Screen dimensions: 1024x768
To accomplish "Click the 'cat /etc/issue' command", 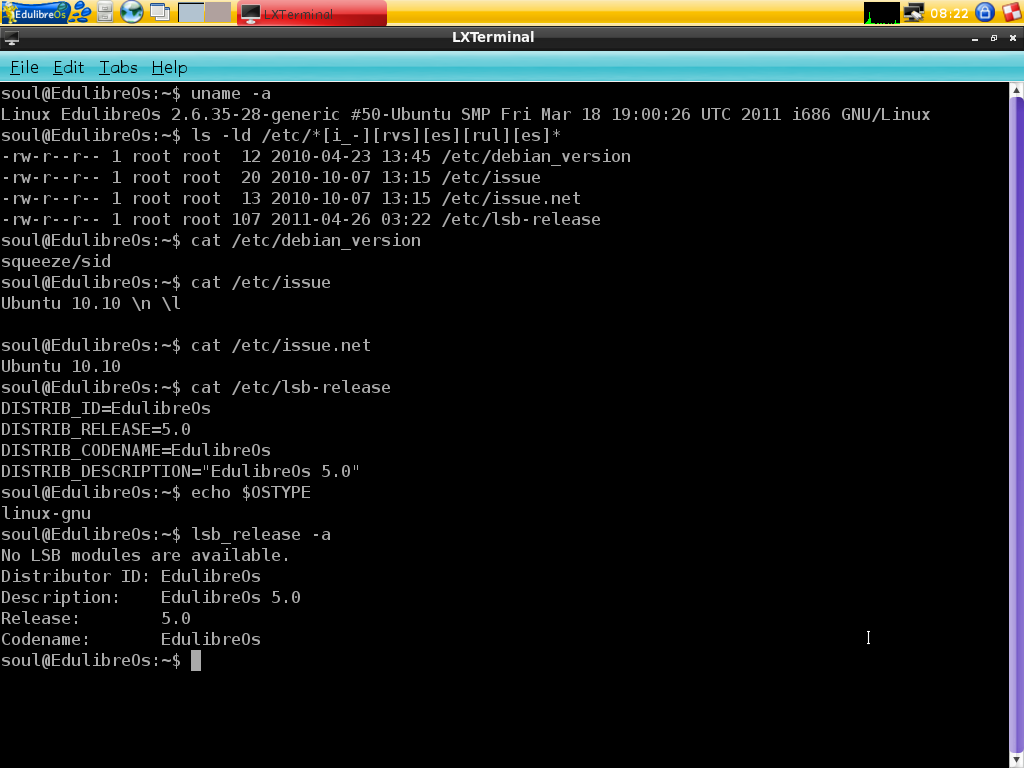I will pos(261,282).
